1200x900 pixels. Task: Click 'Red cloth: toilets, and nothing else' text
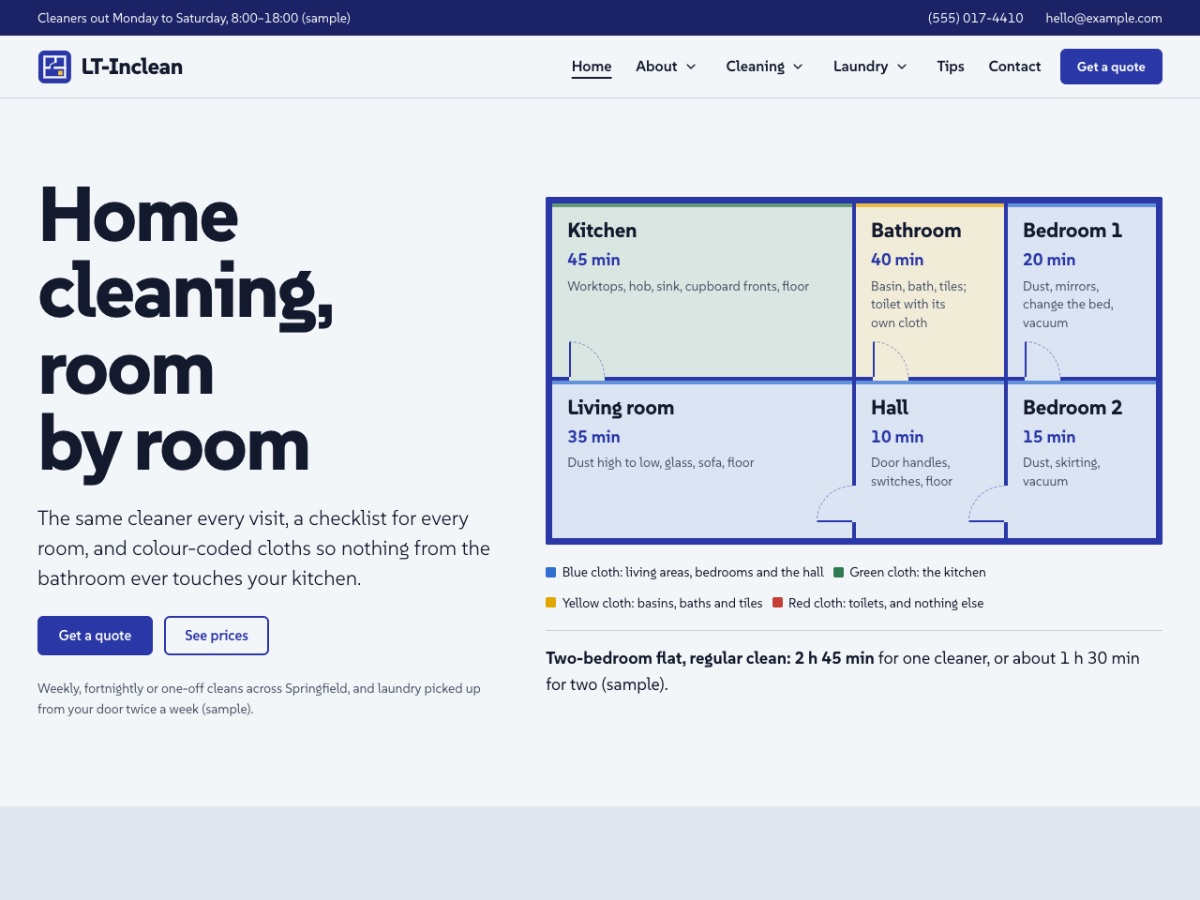click(886, 603)
